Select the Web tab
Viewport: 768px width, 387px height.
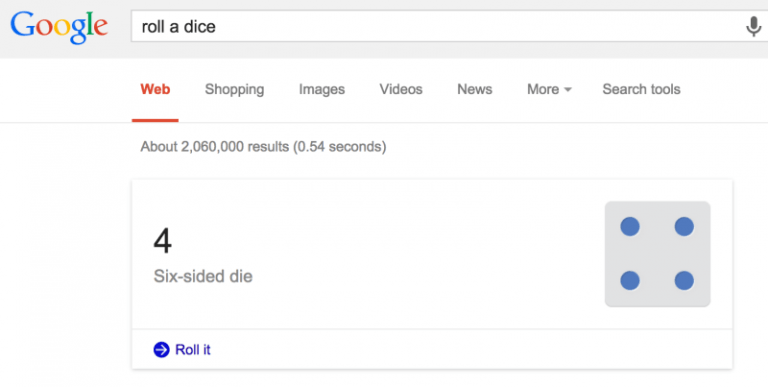click(155, 89)
